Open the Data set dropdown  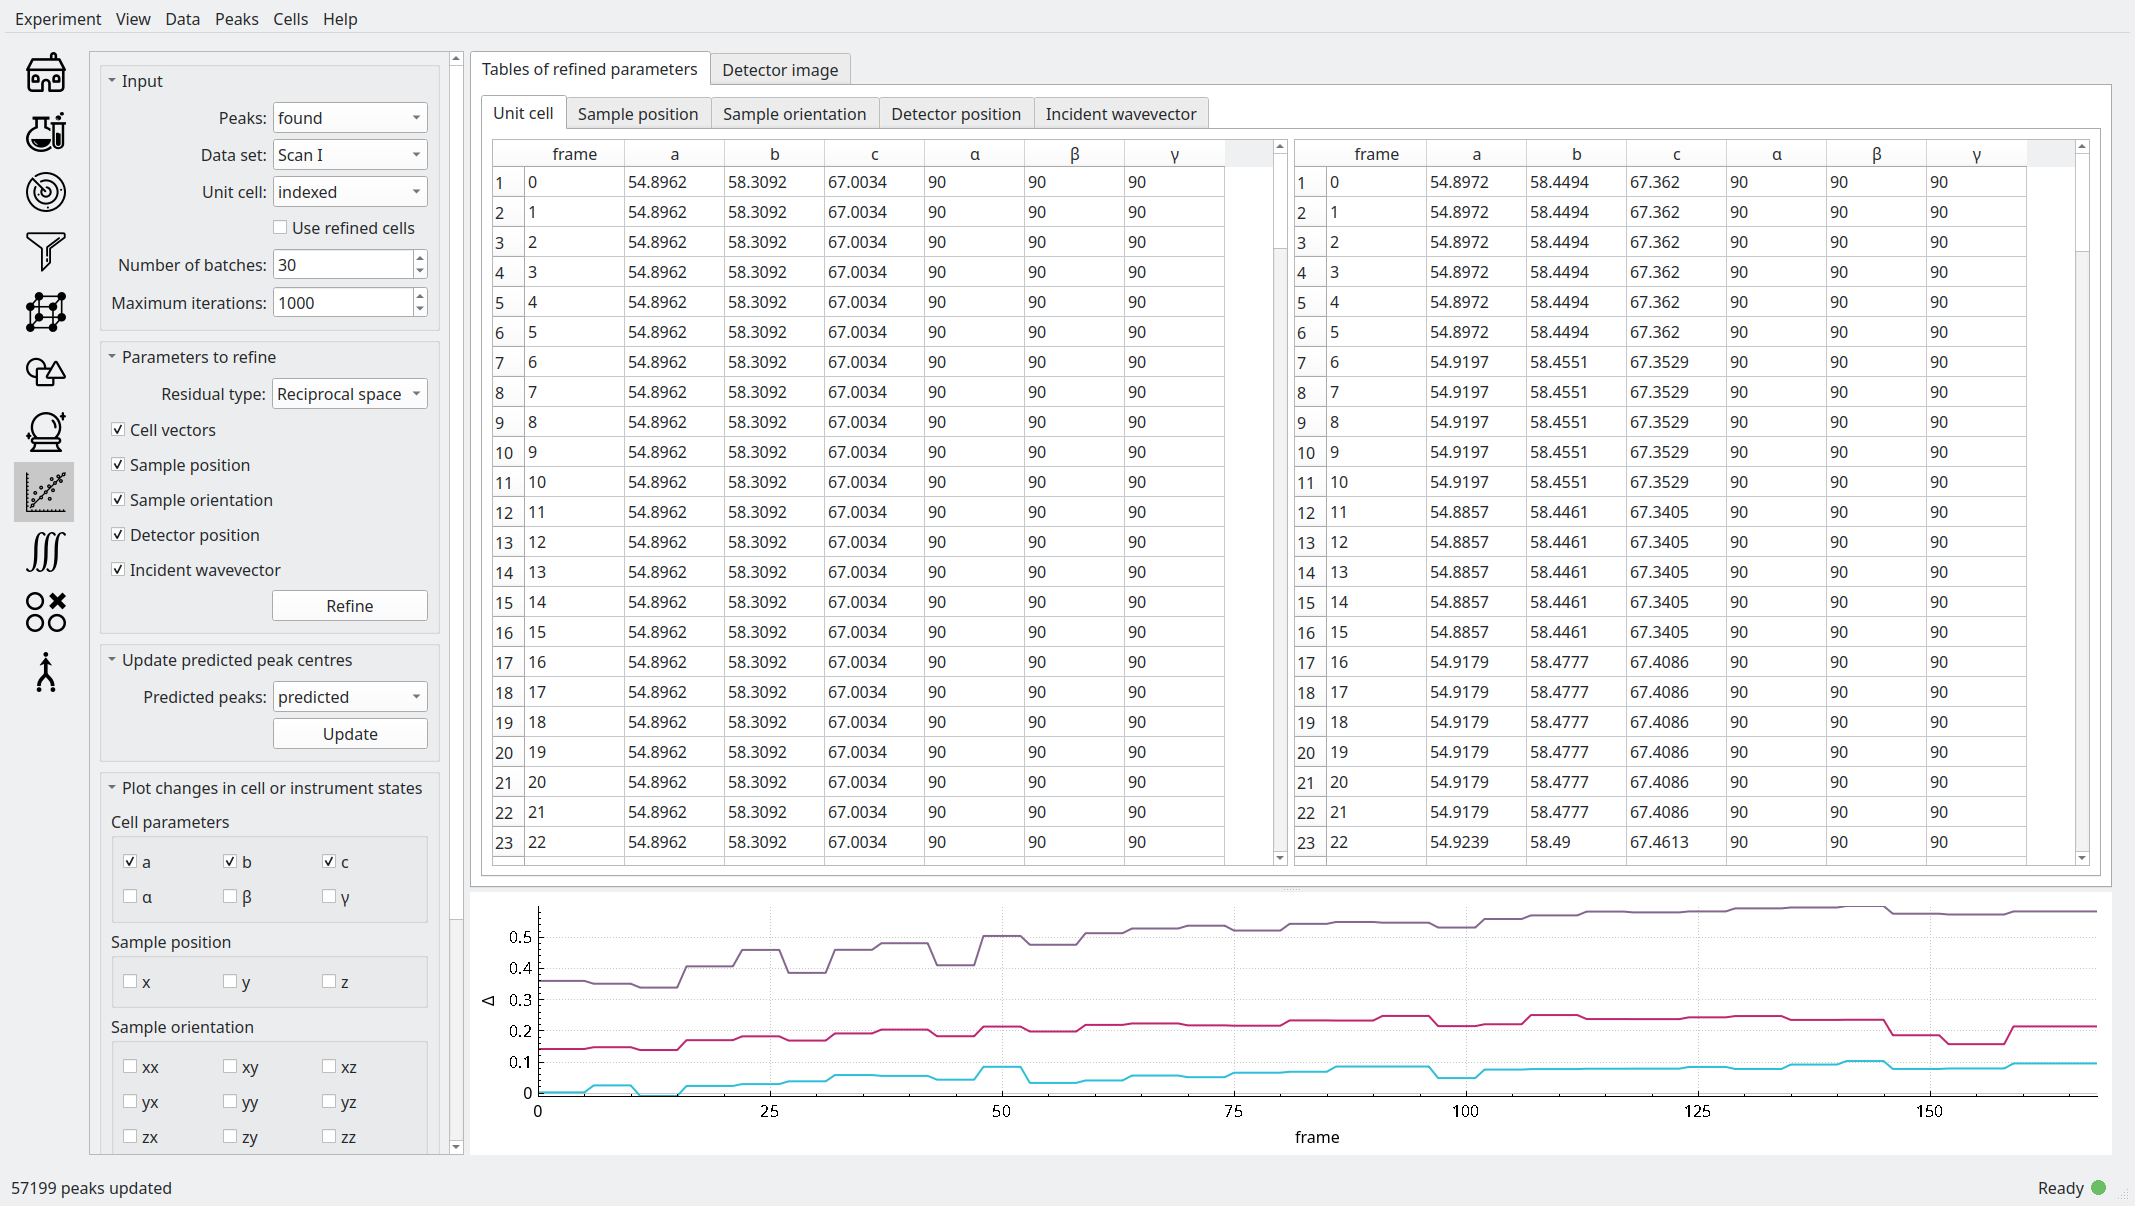tap(349, 155)
